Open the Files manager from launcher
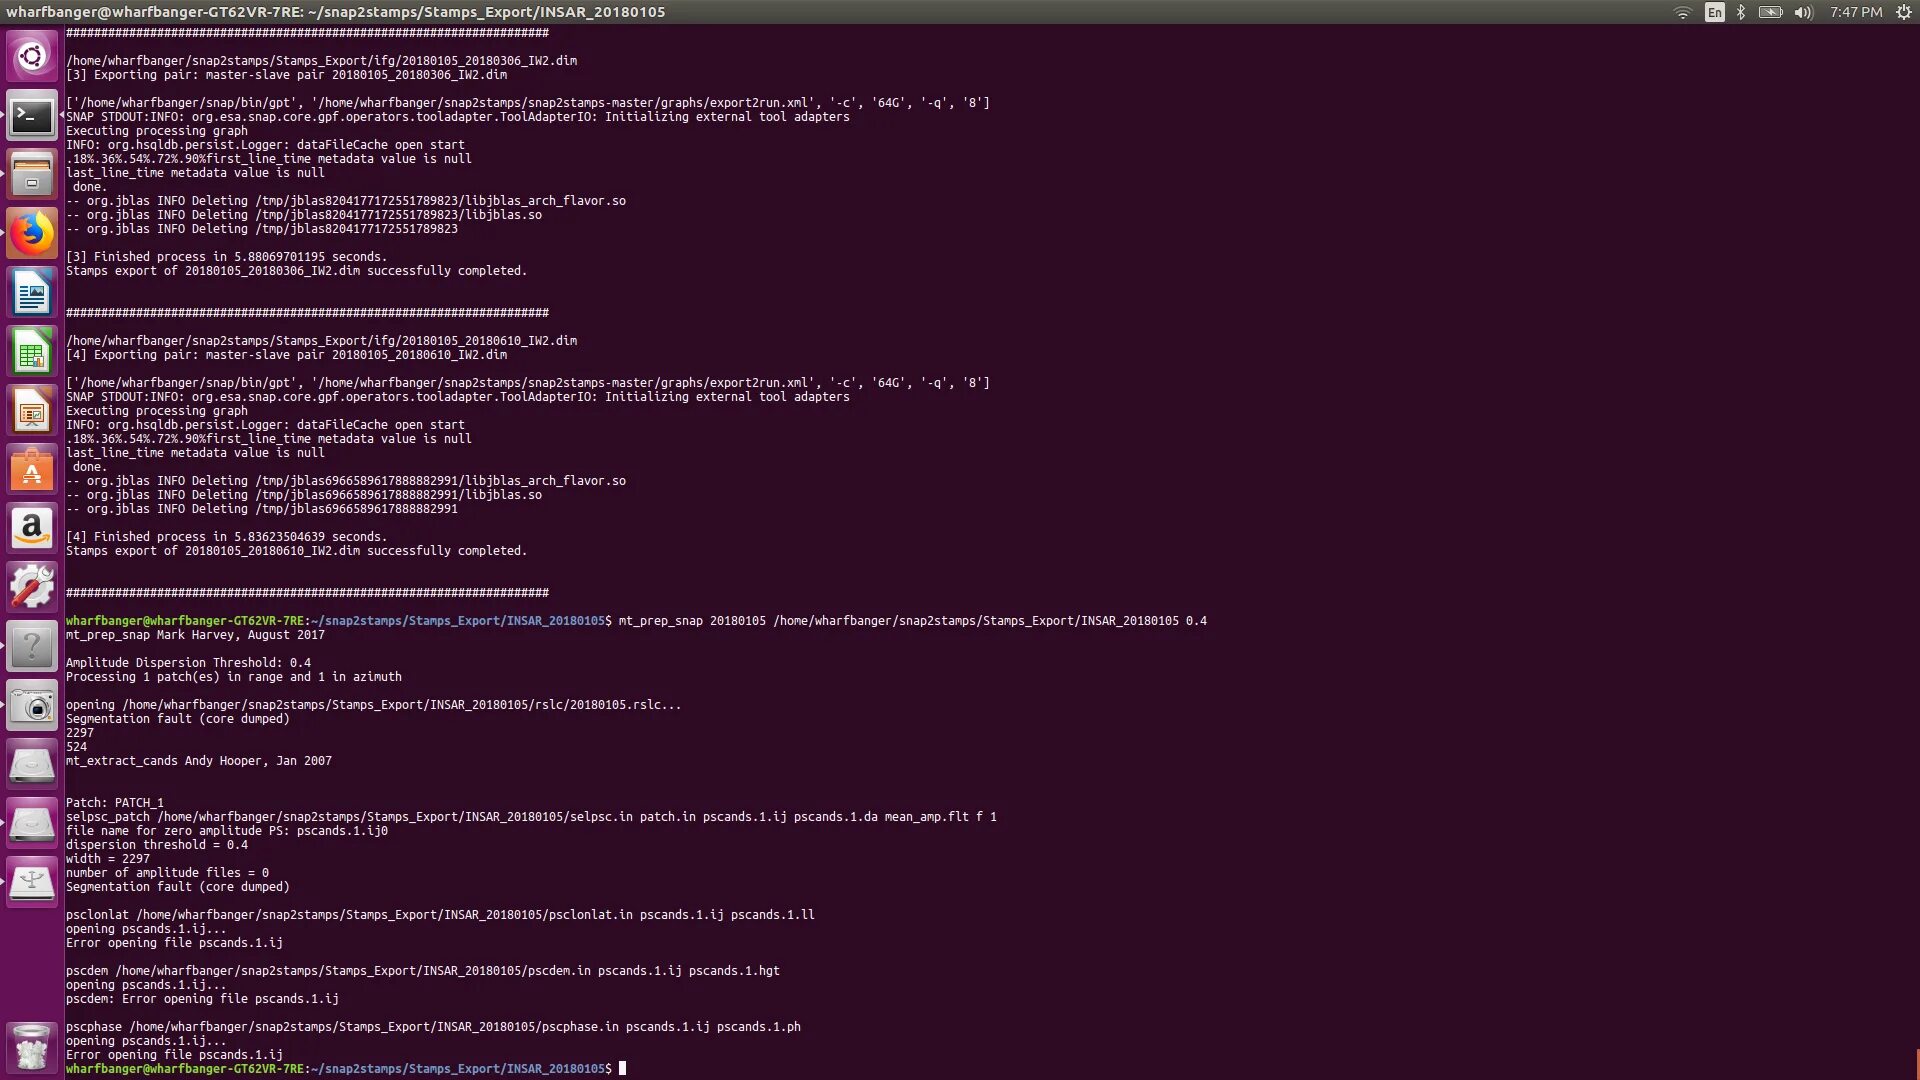This screenshot has height=1080, width=1920. coord(32,175)
